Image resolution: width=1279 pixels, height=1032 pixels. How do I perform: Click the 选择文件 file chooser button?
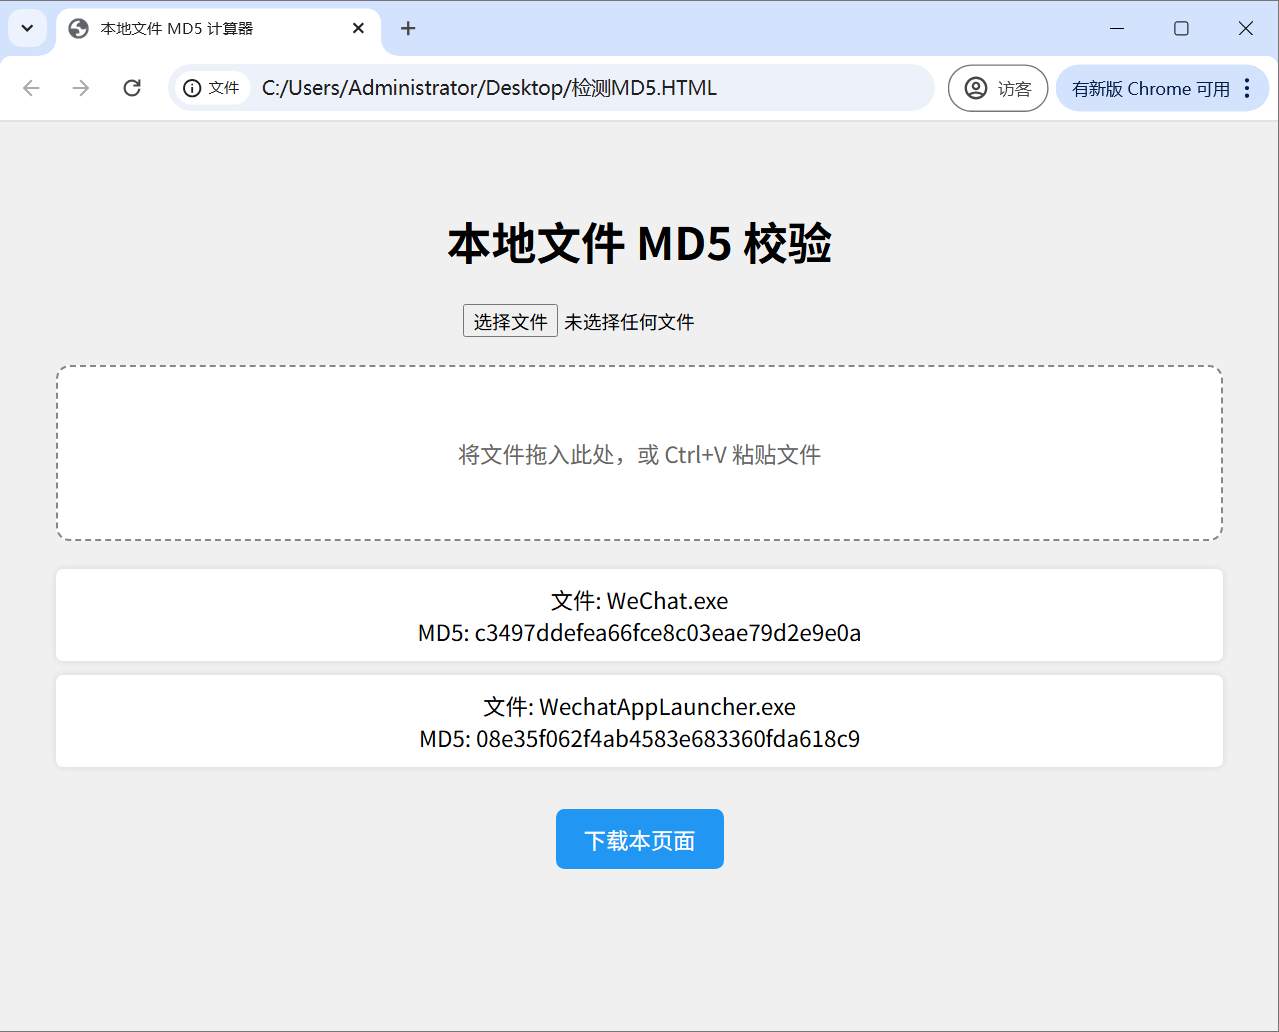point(510,321)
